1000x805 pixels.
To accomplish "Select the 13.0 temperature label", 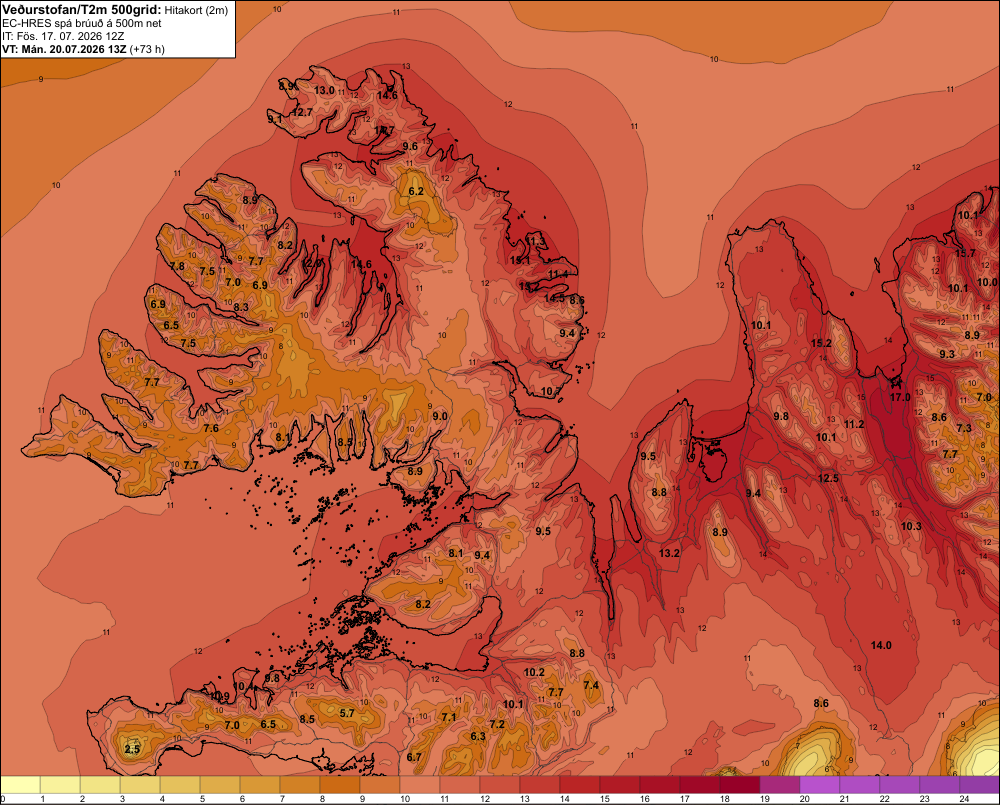I will pyautogui.click(x=324, y=90).
